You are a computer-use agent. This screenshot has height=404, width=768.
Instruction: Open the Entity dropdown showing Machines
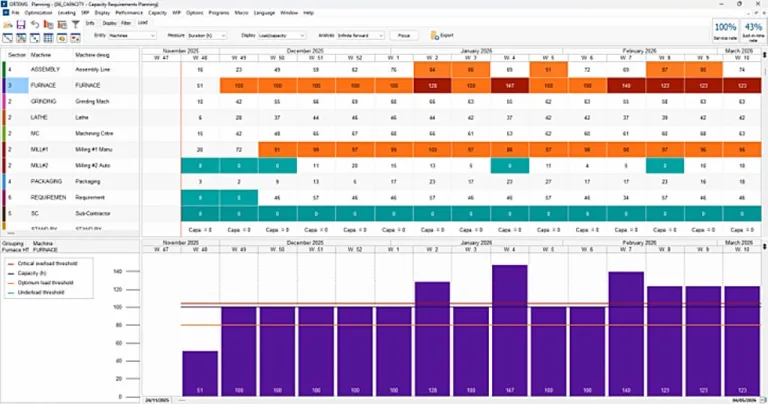[132, 35]
